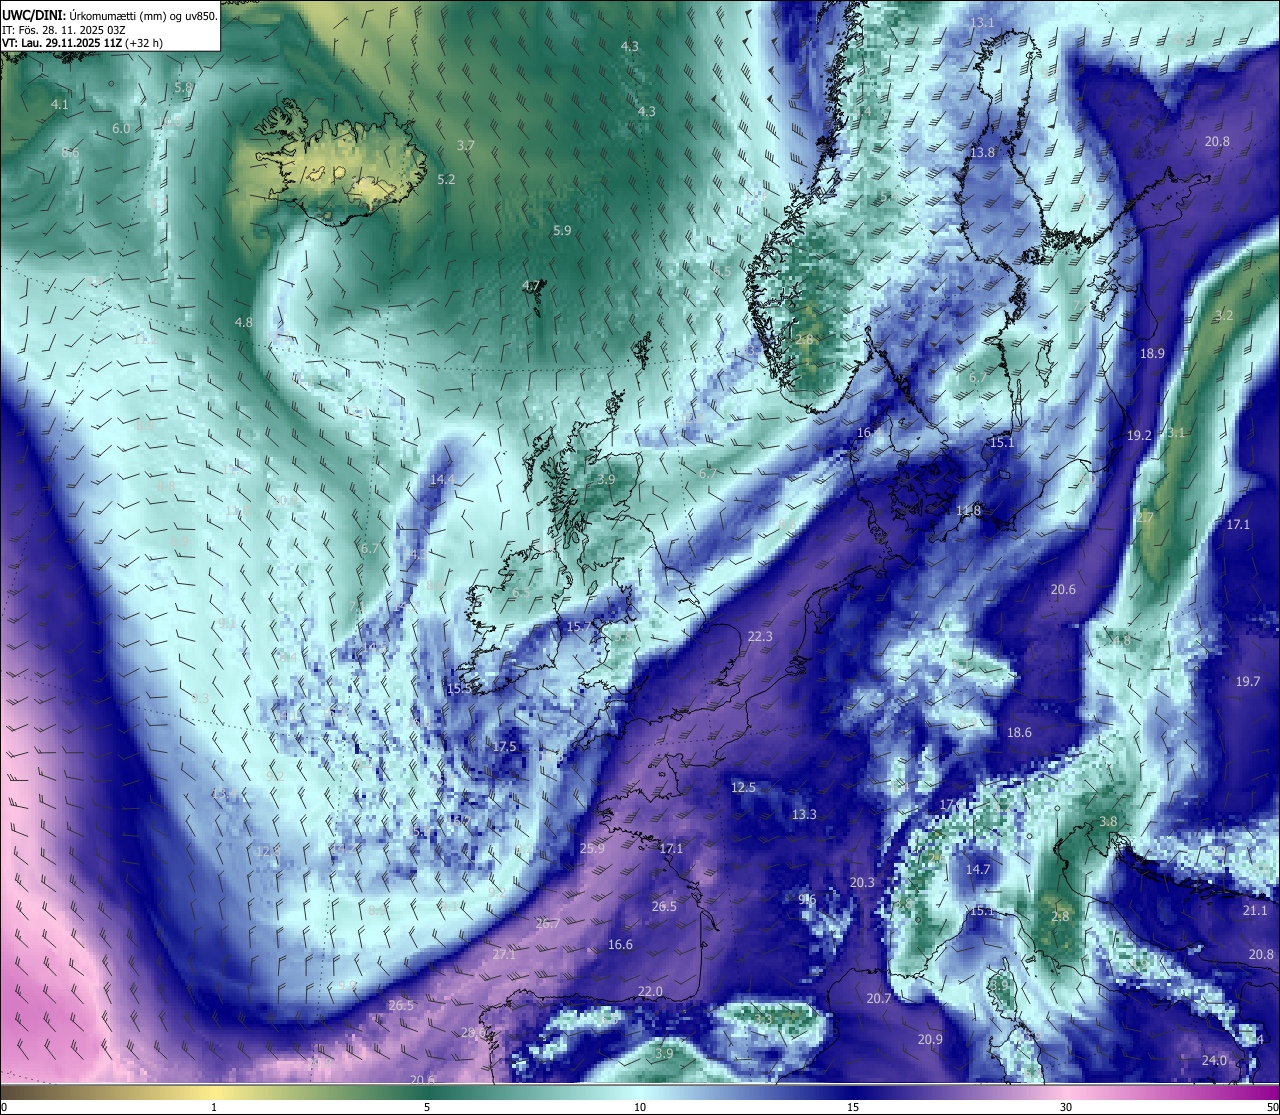Viewport: 1280px width, 1115px height.
Task: Click the 19.2 value label
Action: 1139,436
